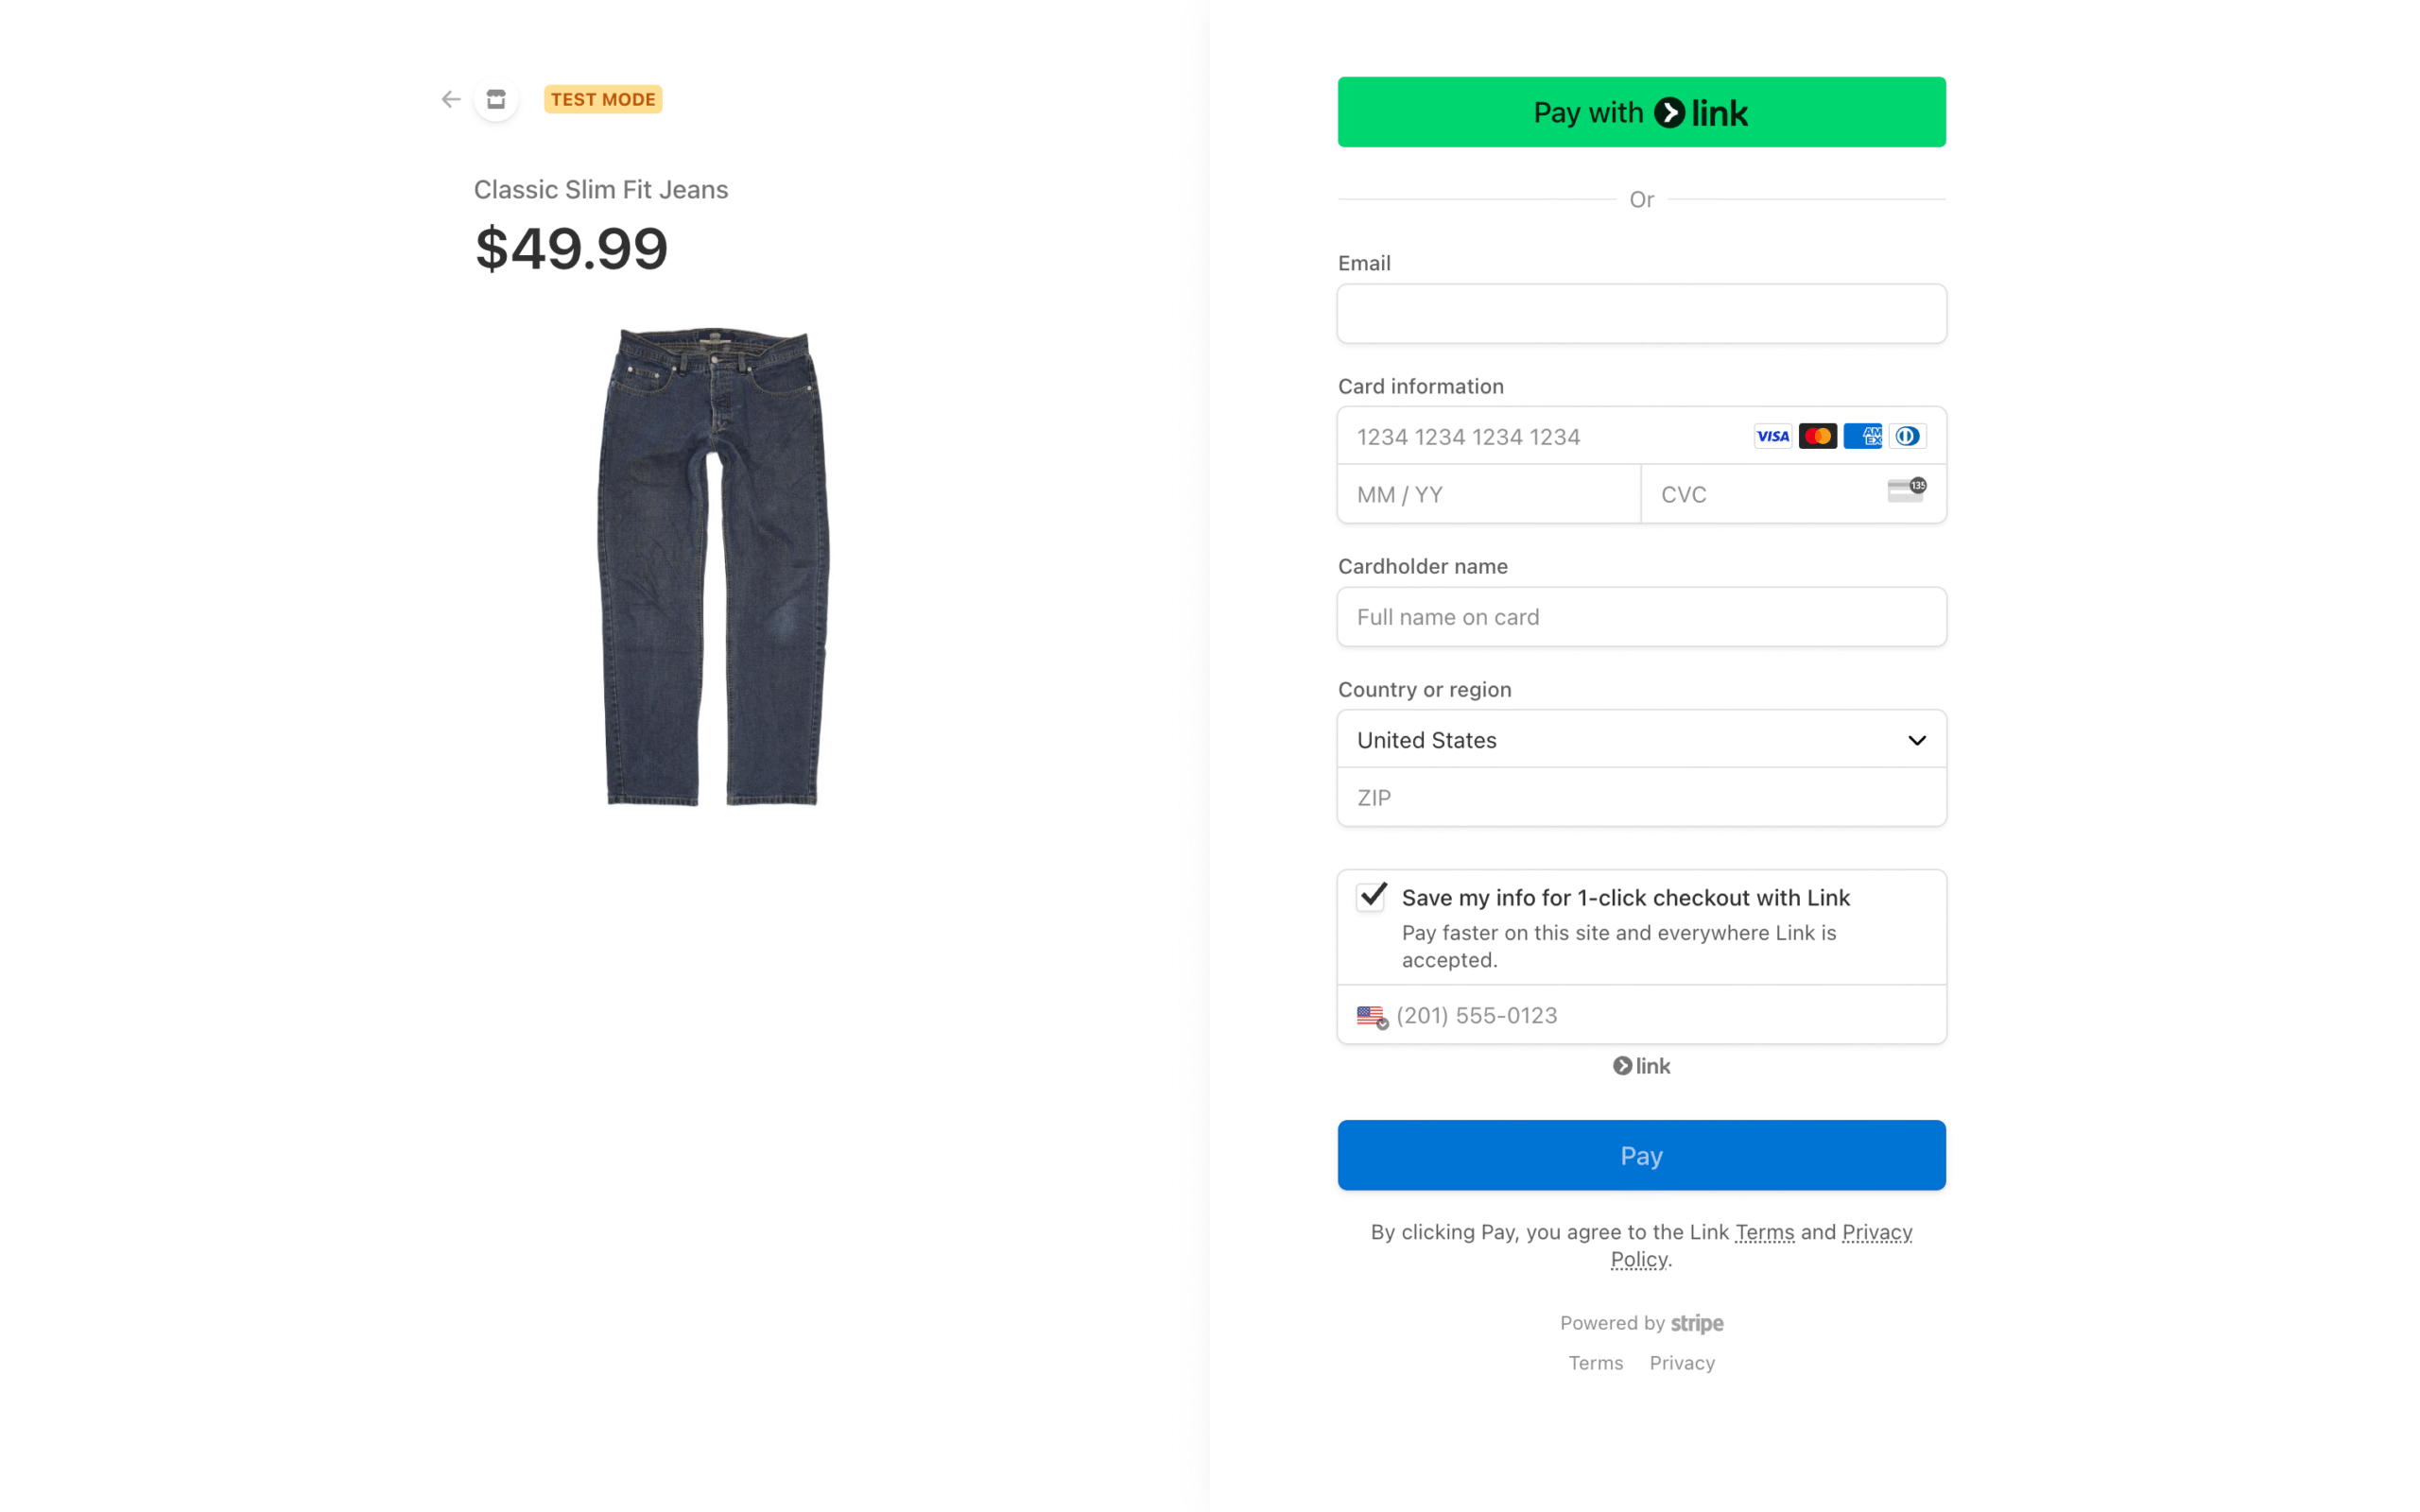This screenshot has width=2420, height=1512.
Task: Click the American Express icon
Action: 1862,436
